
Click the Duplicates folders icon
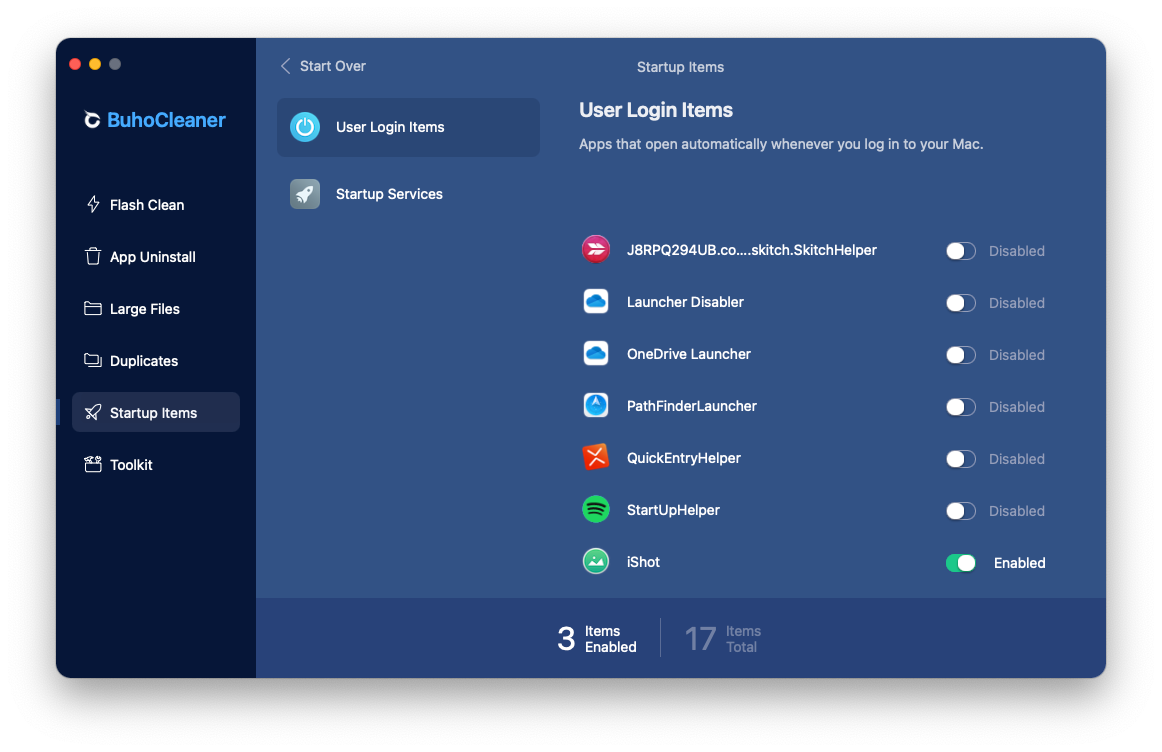93,360
